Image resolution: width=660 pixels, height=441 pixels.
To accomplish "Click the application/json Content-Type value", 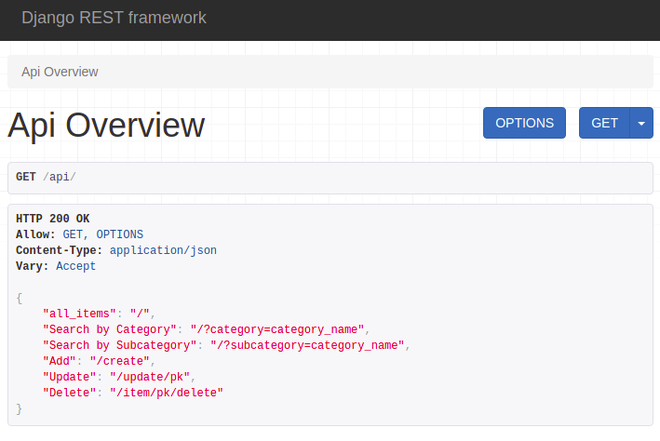I will click(x=163, y=250).
